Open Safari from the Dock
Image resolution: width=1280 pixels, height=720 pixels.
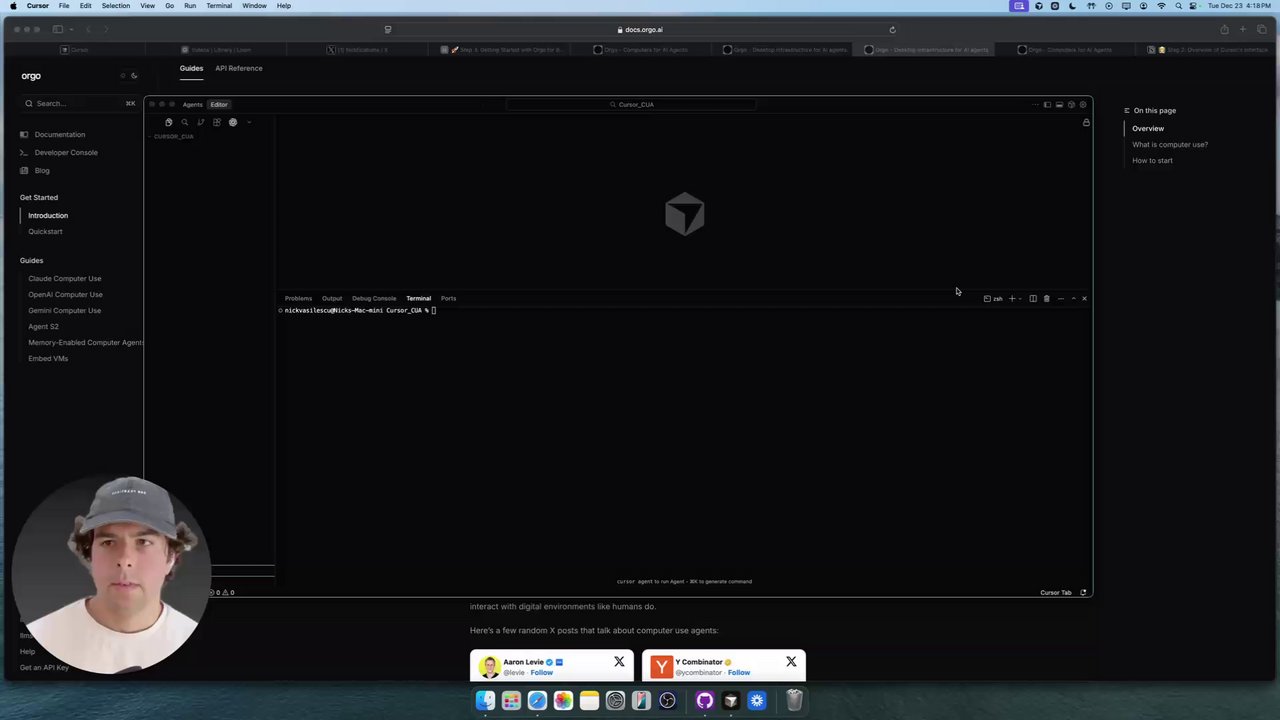pos(537,701)
